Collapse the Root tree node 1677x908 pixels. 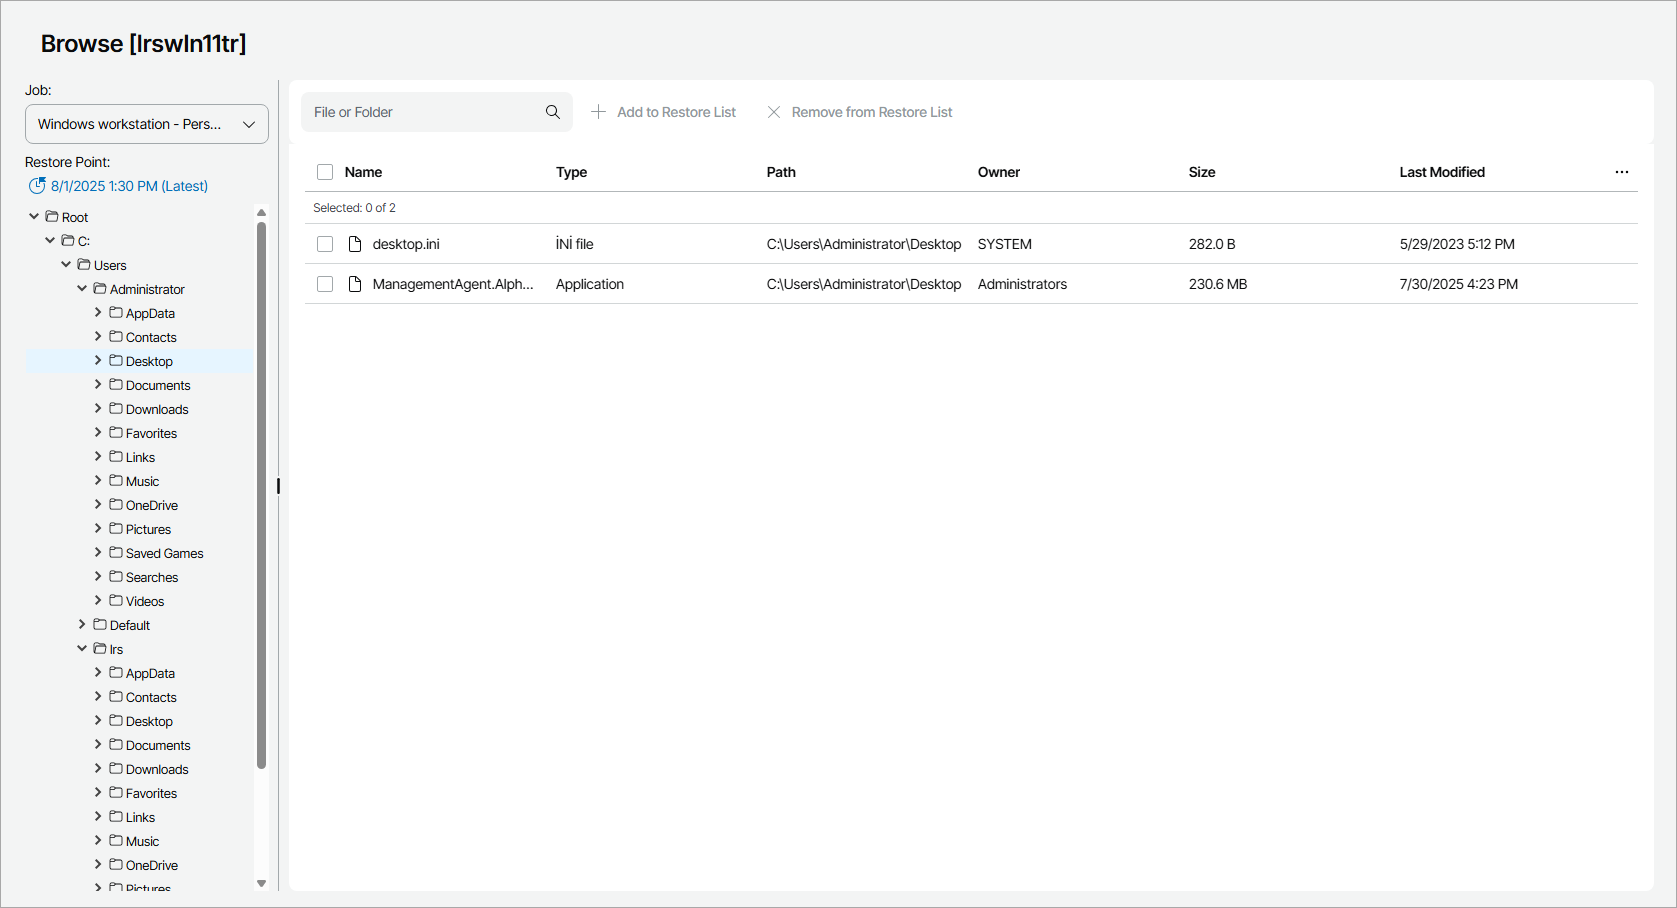pos(34,216)
